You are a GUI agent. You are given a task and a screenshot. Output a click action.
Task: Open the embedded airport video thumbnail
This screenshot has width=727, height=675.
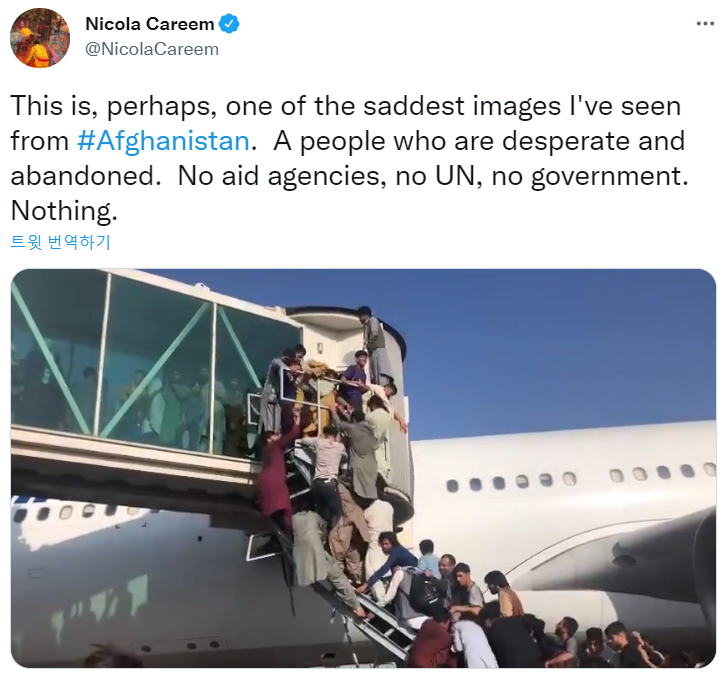(x=364, y=468)
